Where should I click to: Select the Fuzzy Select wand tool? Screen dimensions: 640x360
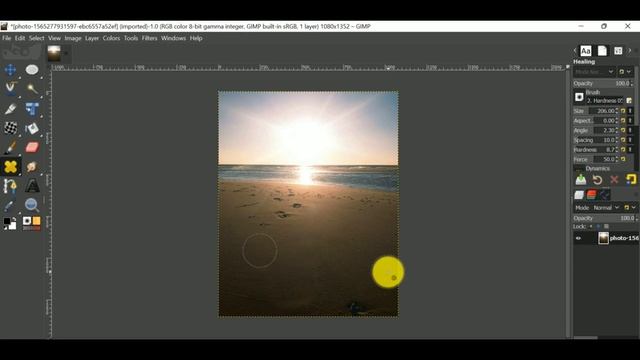click(x=32, y=89)
